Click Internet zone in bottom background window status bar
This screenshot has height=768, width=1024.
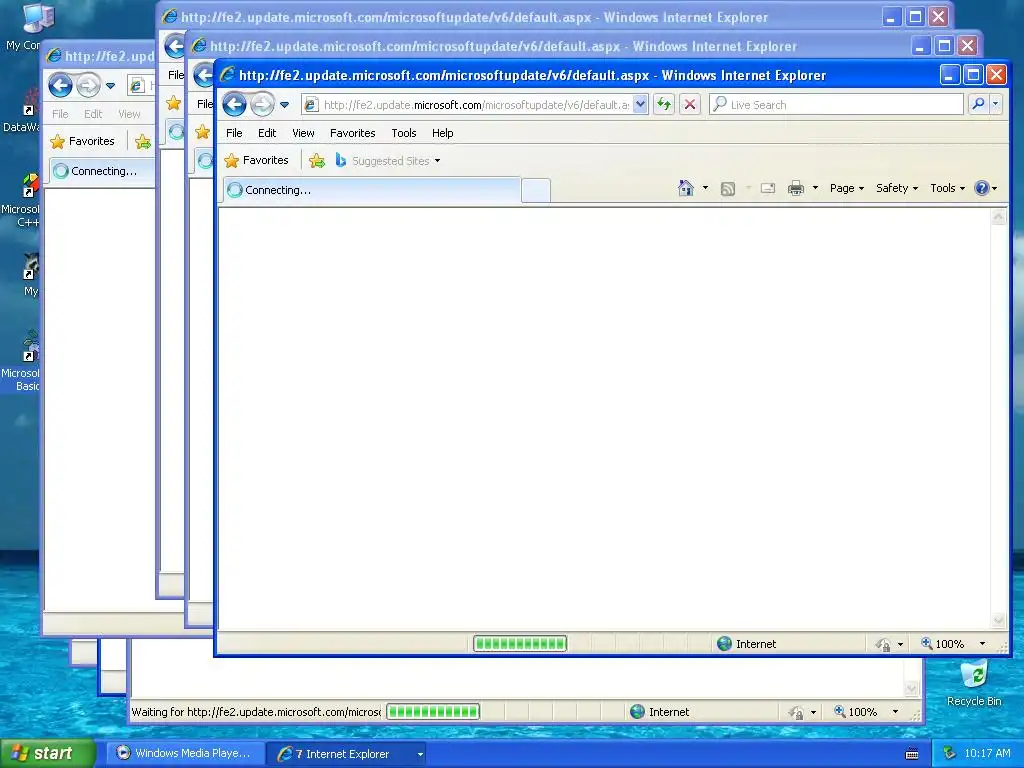tap(660, 712)
